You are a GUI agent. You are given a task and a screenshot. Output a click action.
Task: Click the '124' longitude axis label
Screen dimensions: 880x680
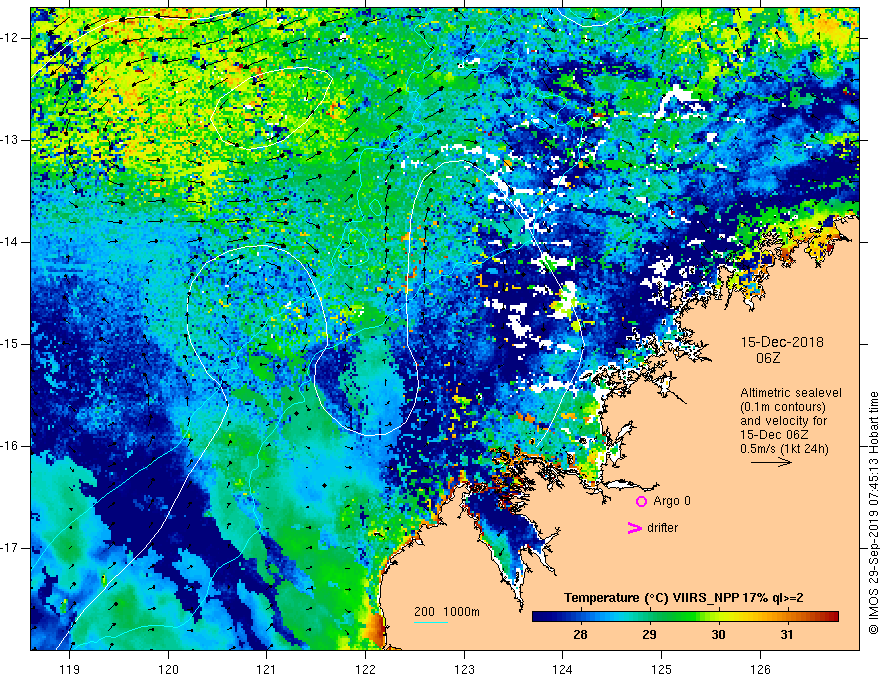point(563,669)
